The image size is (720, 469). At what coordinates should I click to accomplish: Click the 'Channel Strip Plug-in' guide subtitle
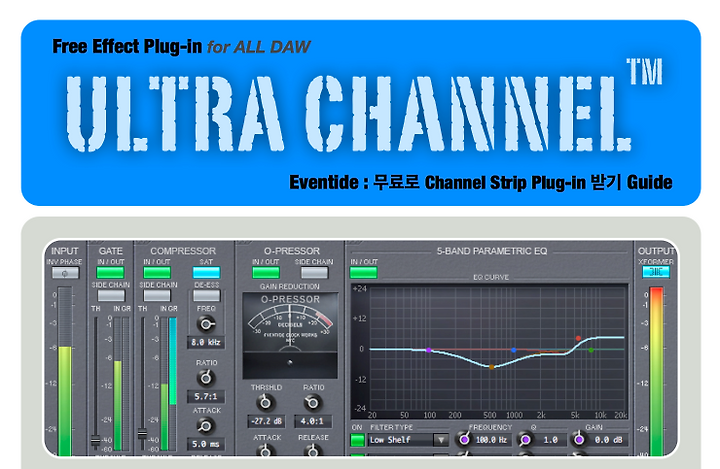(x=505, y=182)
